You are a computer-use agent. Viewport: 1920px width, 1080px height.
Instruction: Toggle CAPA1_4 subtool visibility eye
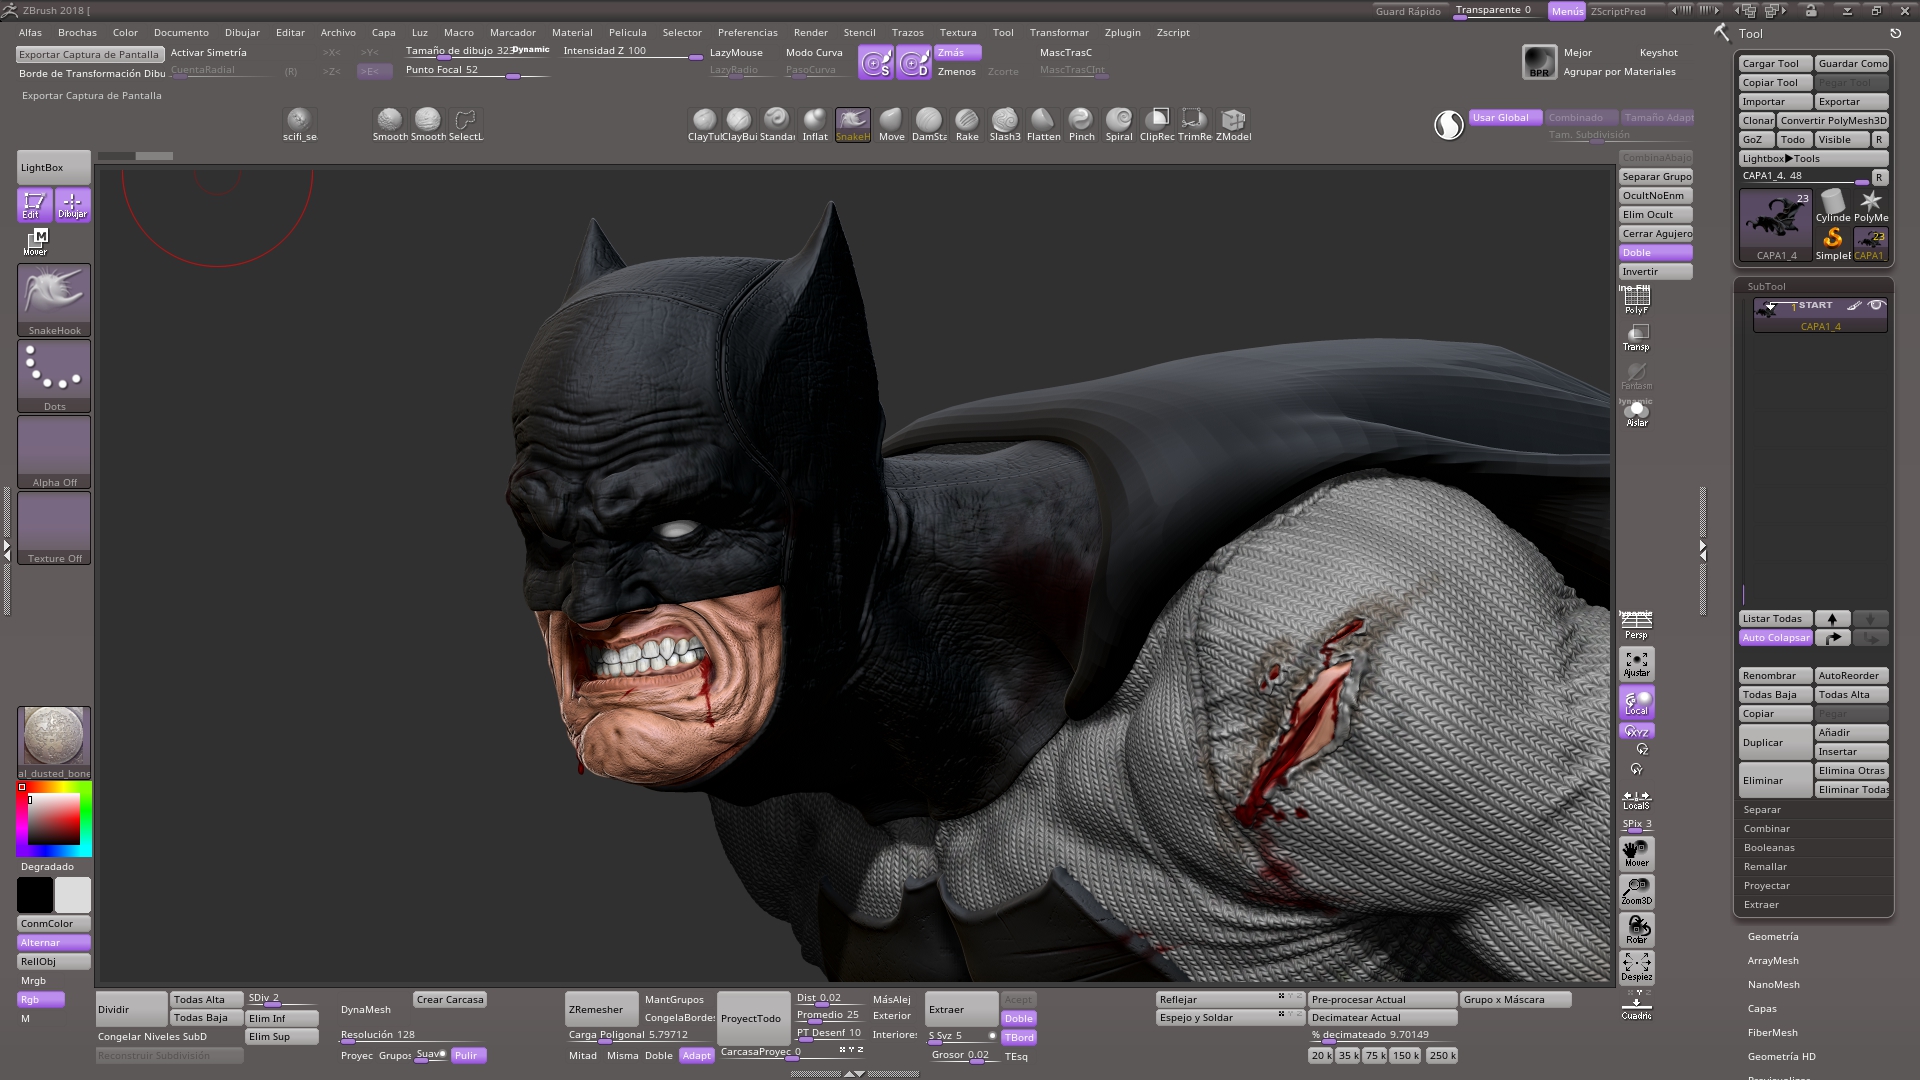[1876, 305]
